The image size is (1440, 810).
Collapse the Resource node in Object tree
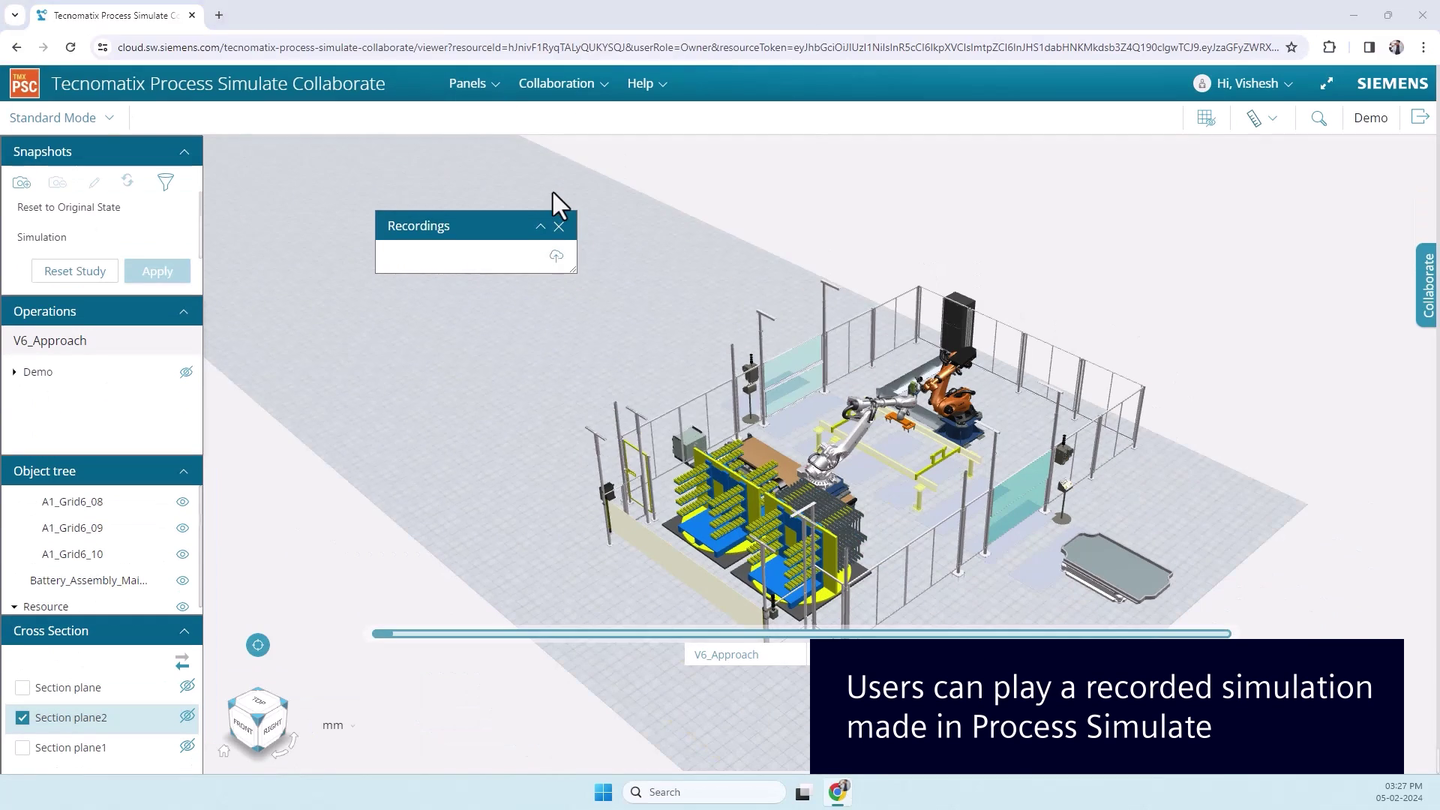pos(14,606)
